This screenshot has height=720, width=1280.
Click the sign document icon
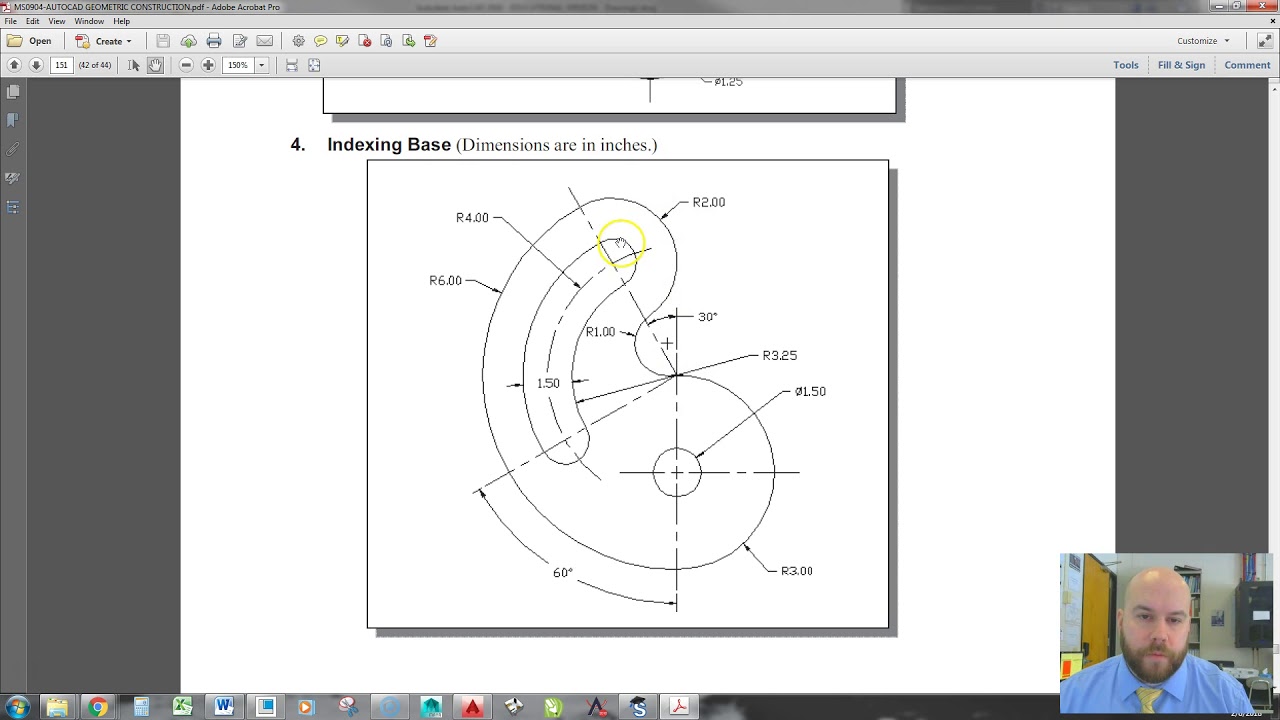coord(430,41)
